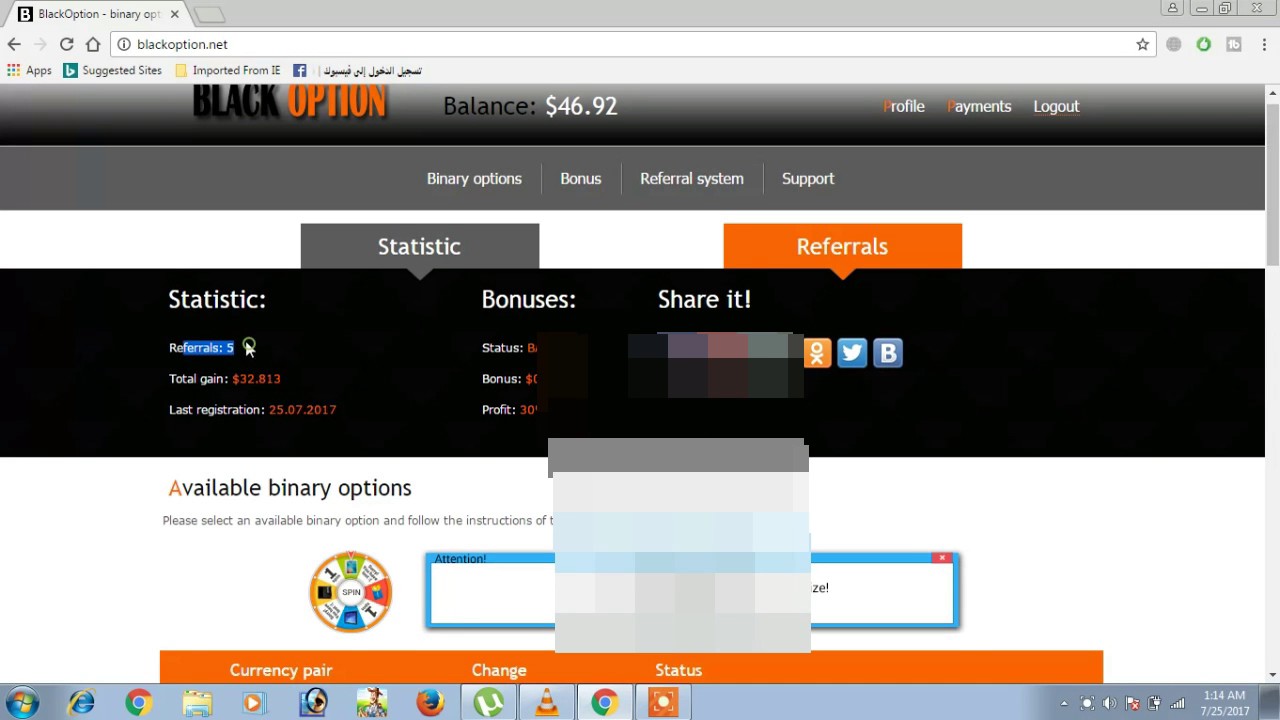The image size is (1280, 720).
Task: Click the Balance: $46.92 text
Action: [x=530, y=106]
